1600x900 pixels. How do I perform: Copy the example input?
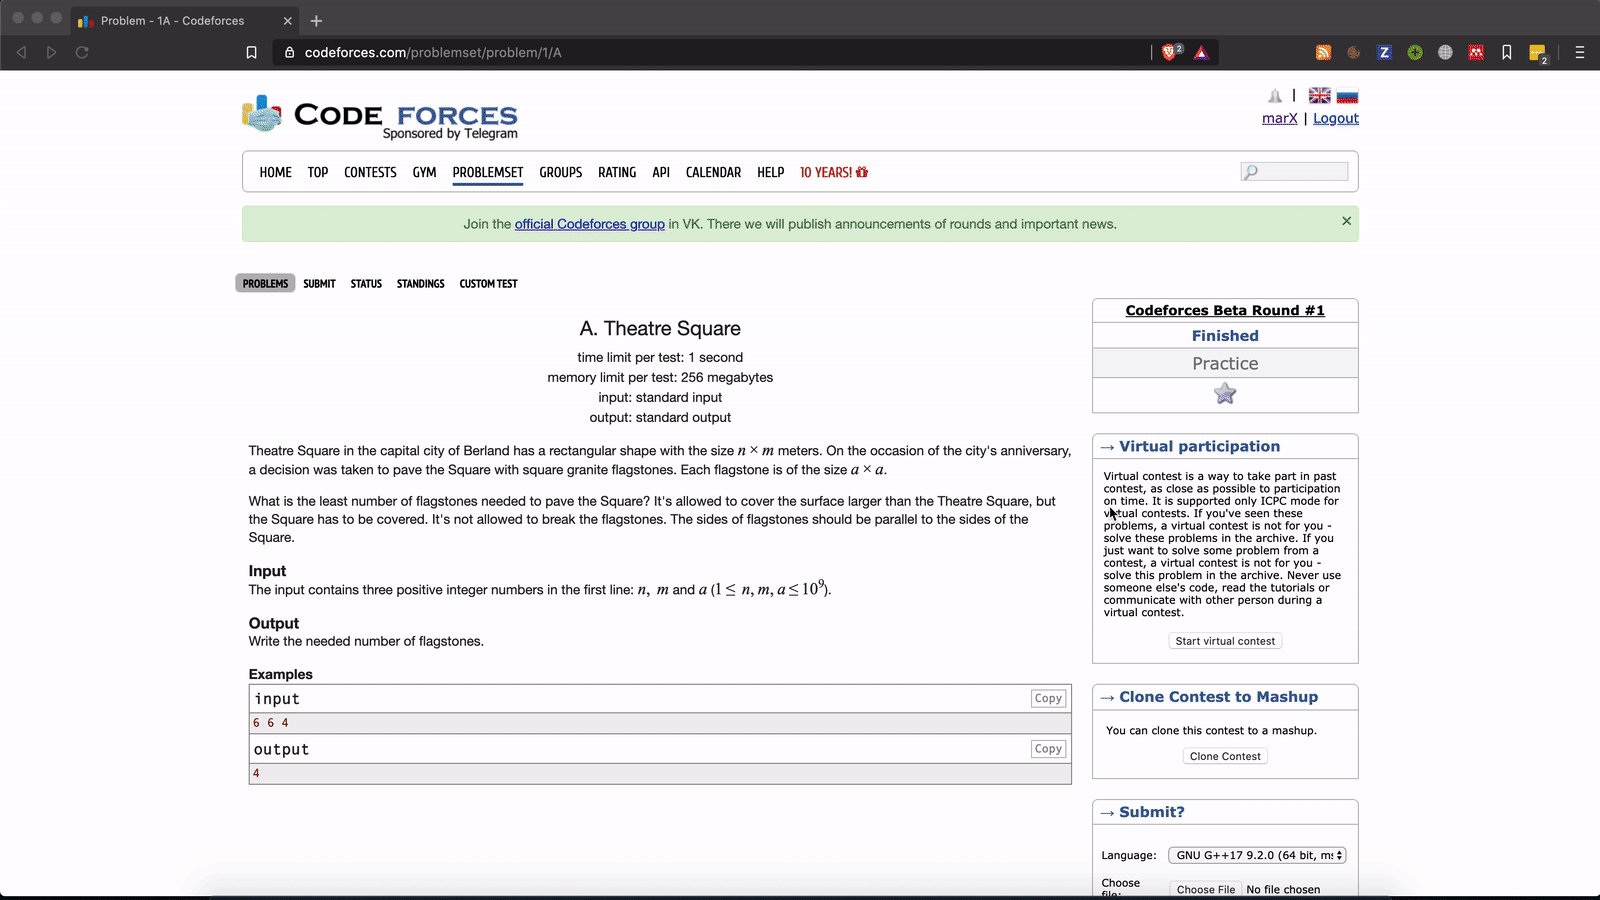[x=1048, y=699]
